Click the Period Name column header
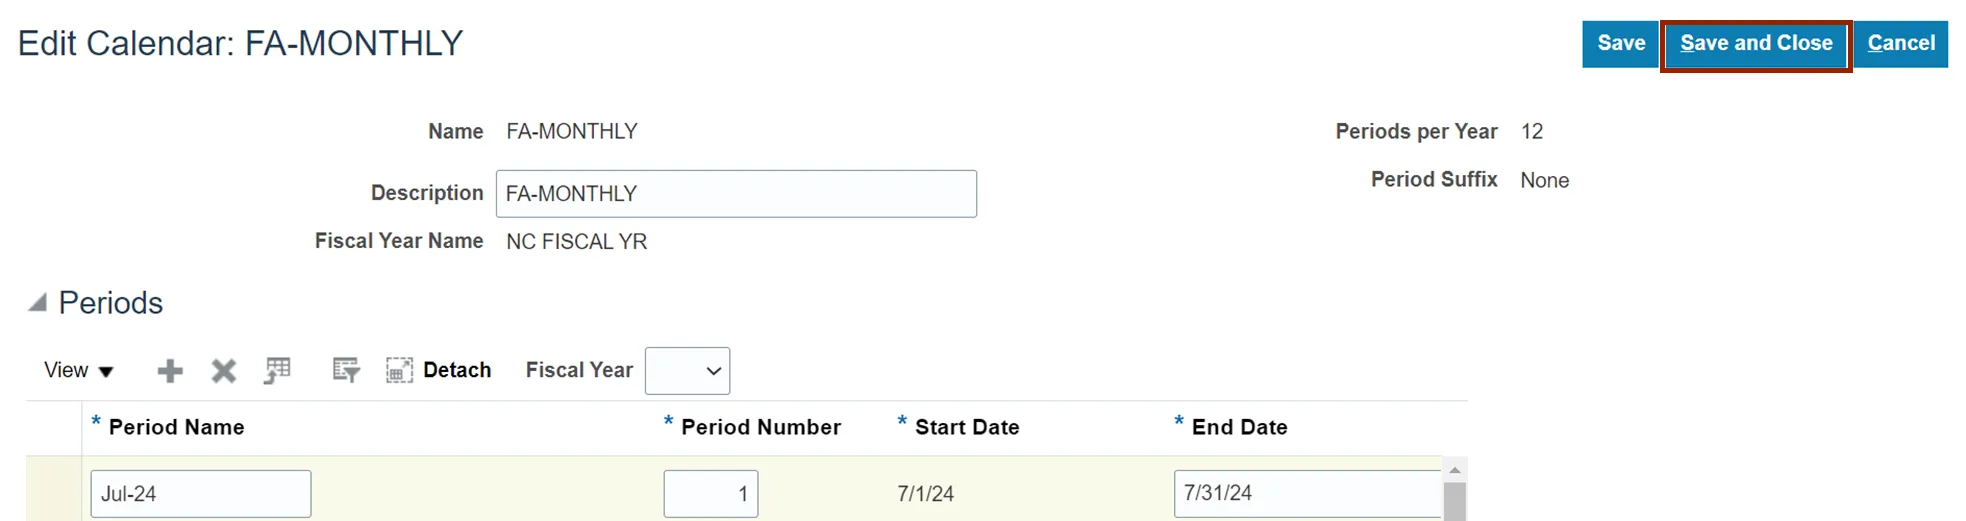 176,428
